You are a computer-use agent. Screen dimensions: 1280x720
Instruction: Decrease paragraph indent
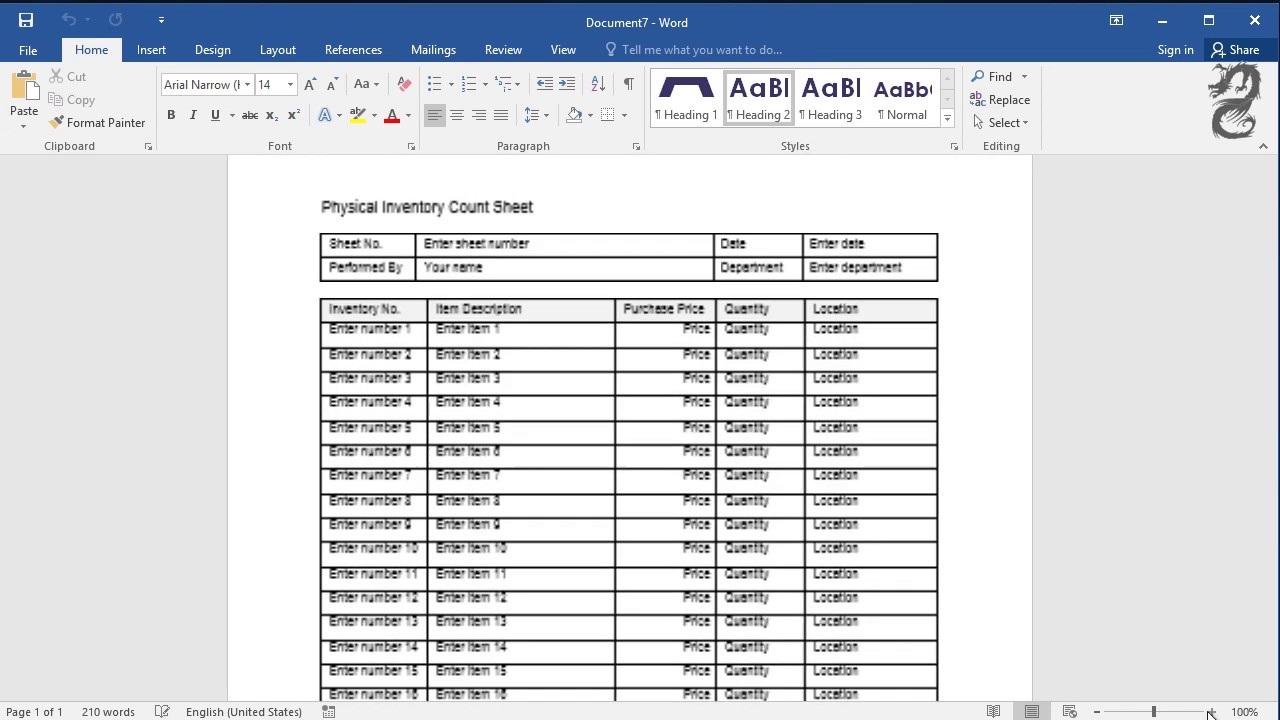pos(544,85)
